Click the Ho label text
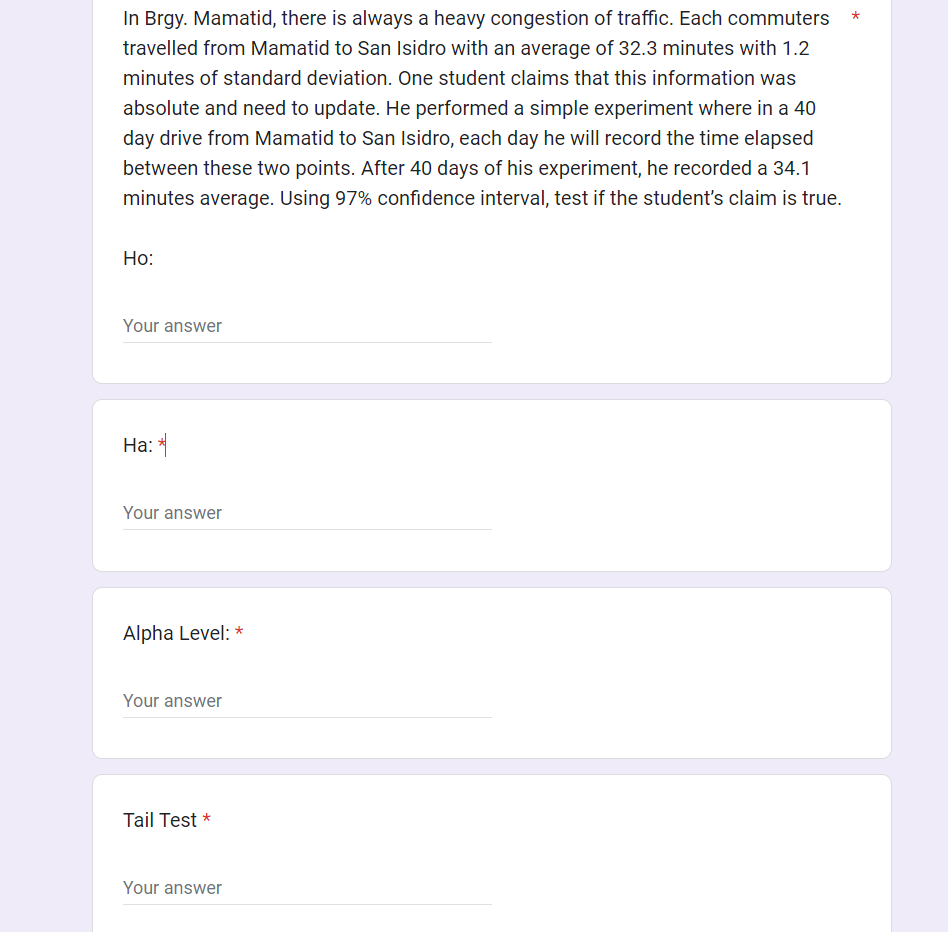948x932 pixels. (137, 257)
